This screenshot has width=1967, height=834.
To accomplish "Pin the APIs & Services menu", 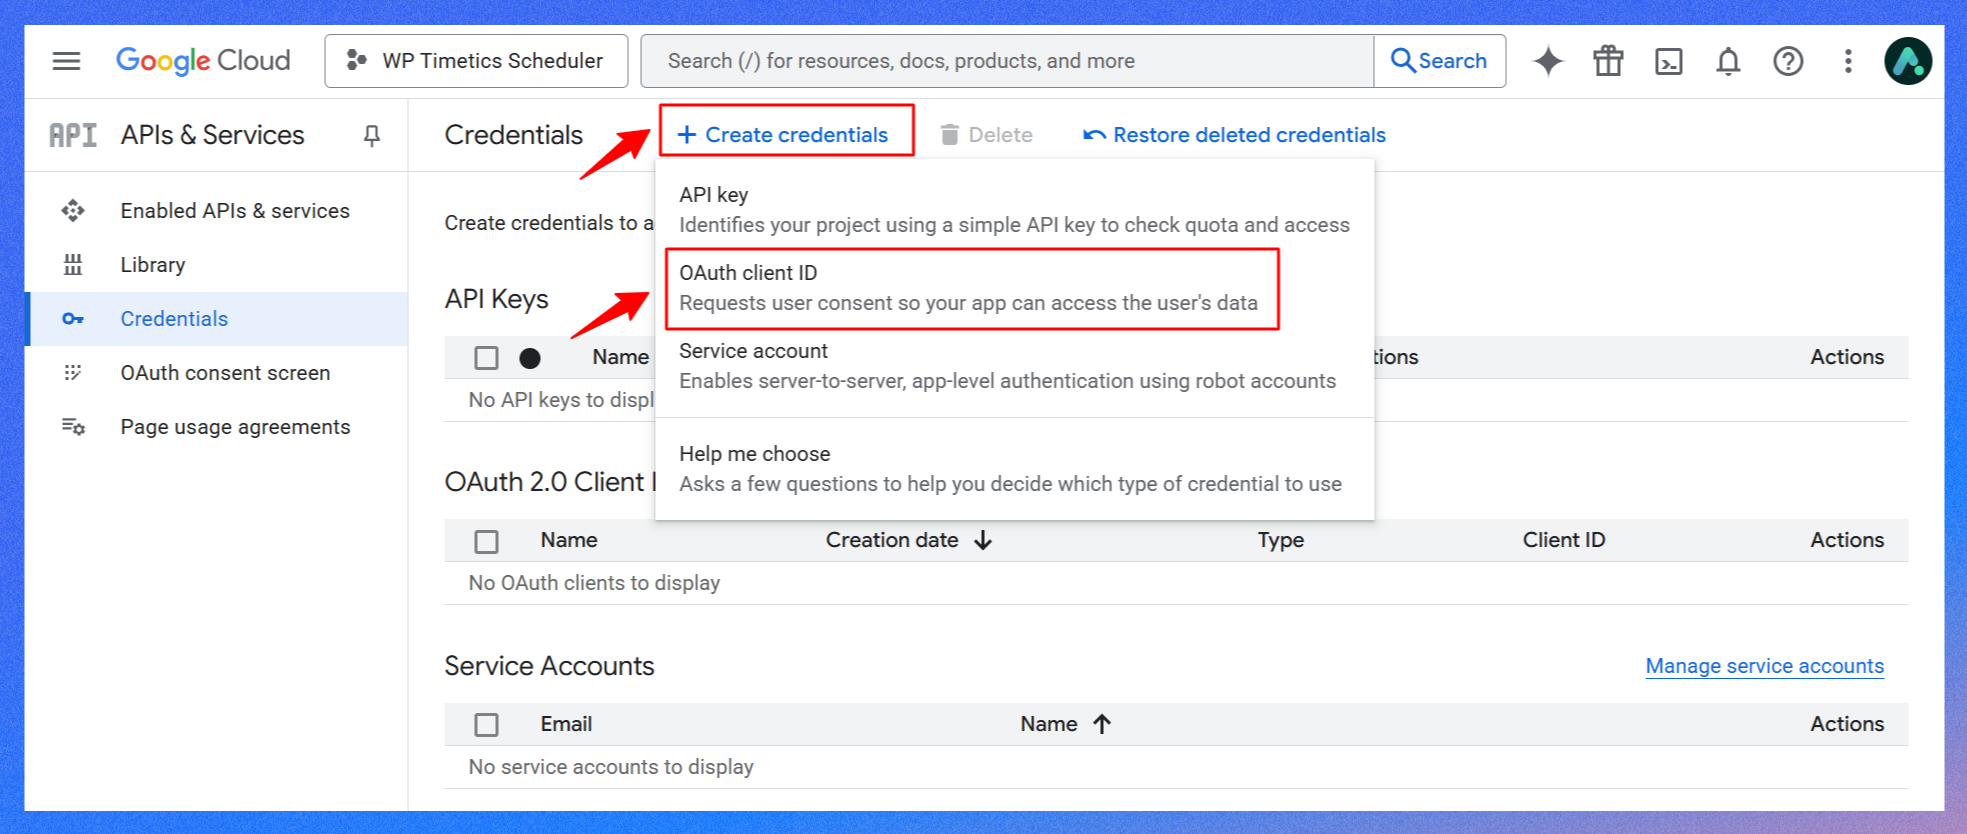I will 372,135.
